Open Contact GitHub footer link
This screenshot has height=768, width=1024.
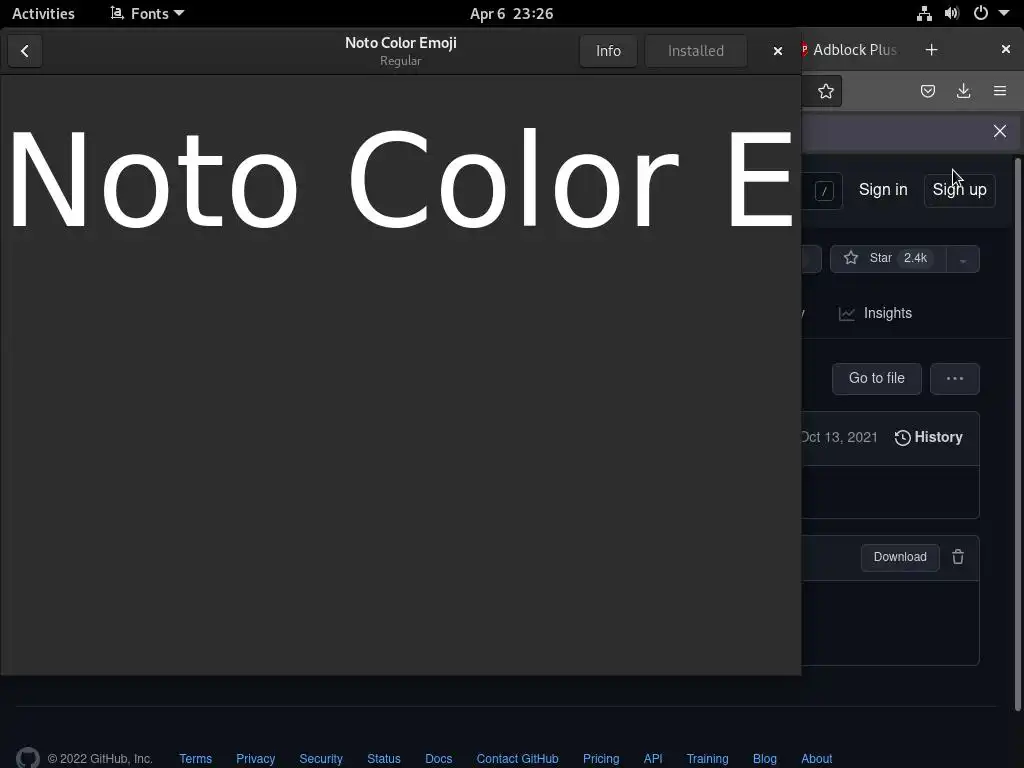point(517,759)
